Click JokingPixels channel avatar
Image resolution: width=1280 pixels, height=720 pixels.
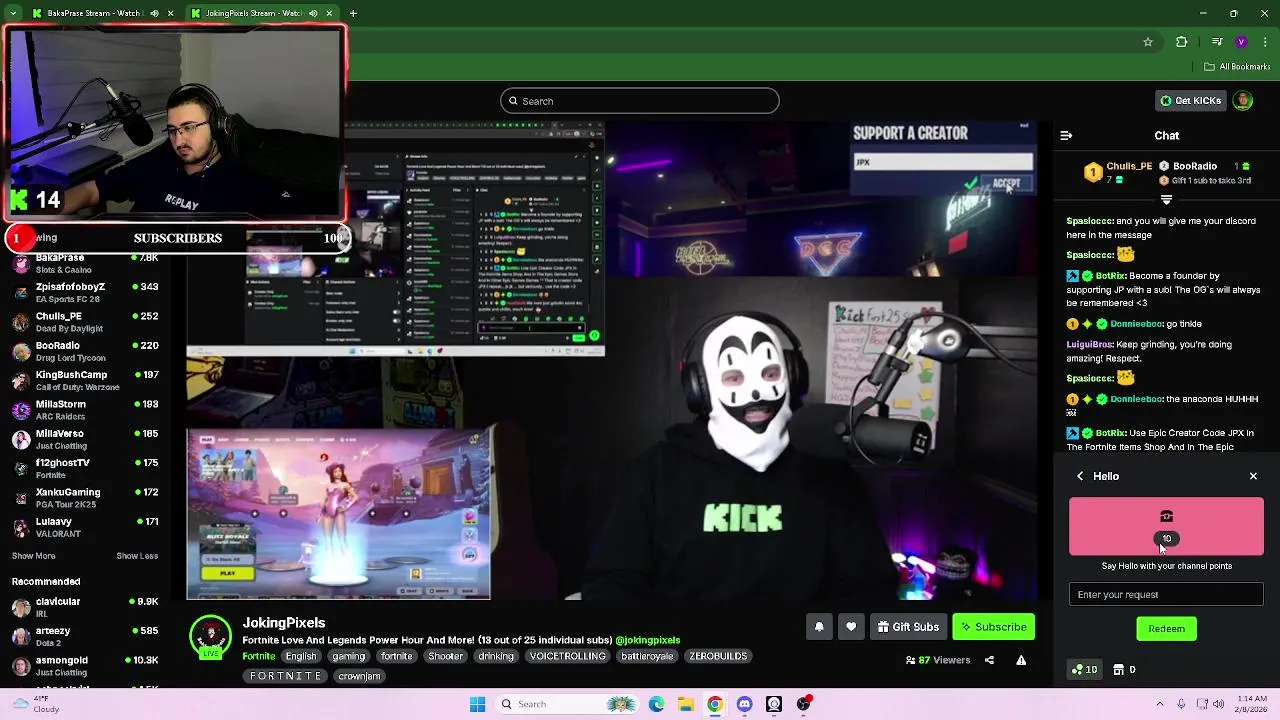point(210,637)
